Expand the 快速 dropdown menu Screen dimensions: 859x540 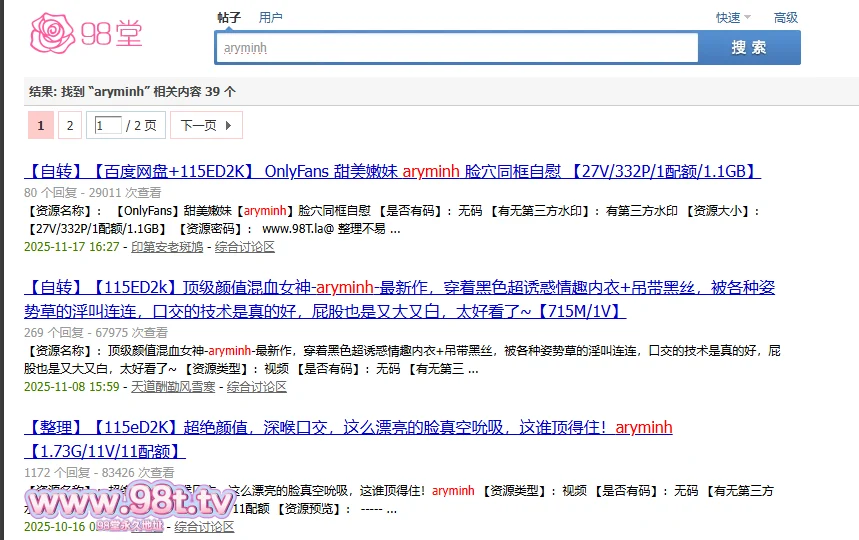tap(733, 17)
